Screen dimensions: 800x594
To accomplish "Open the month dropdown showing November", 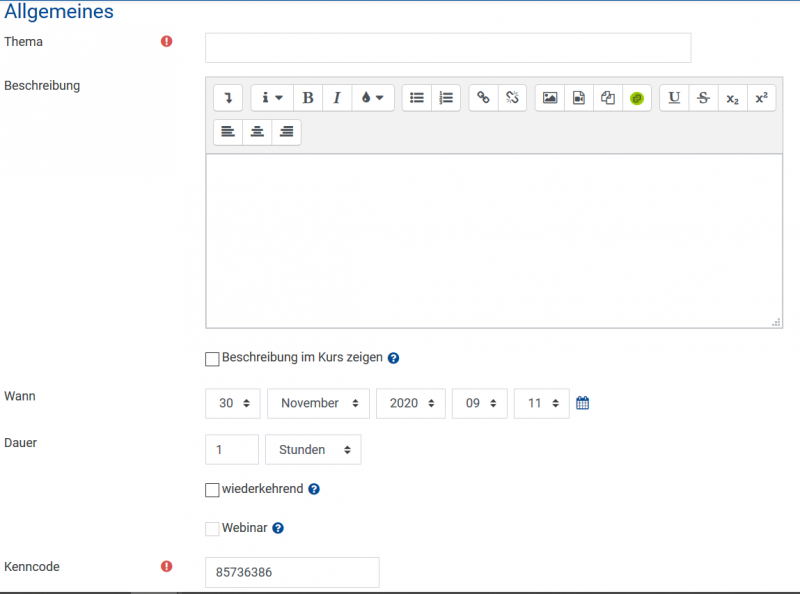I will [x=318, y=404].
